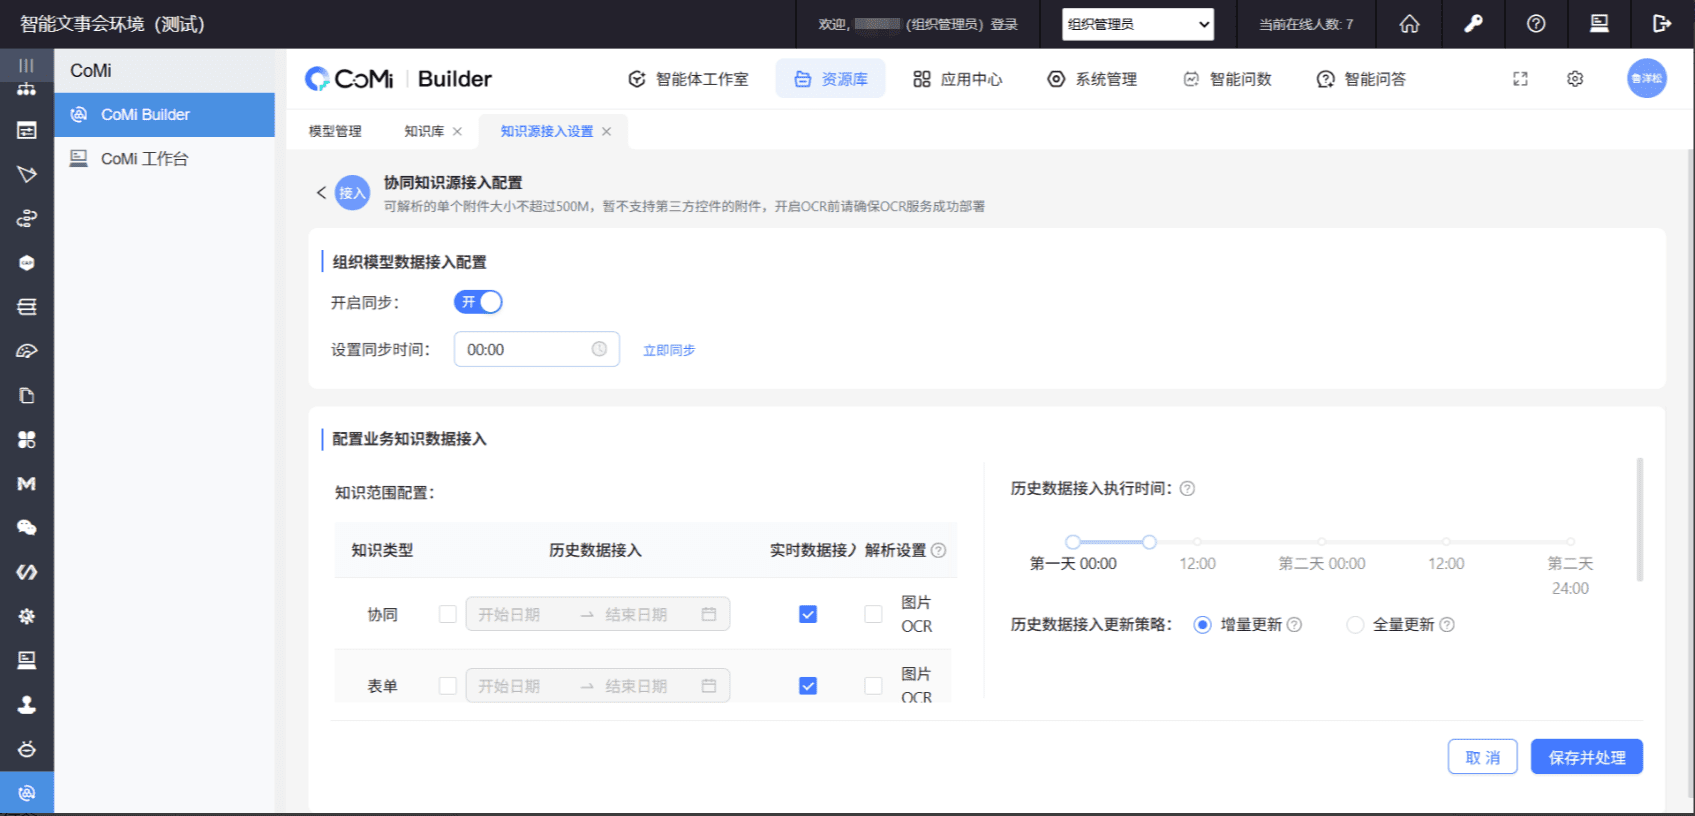
Task: Open the paper plane icon in left rail
Action: tap(27, 174)
